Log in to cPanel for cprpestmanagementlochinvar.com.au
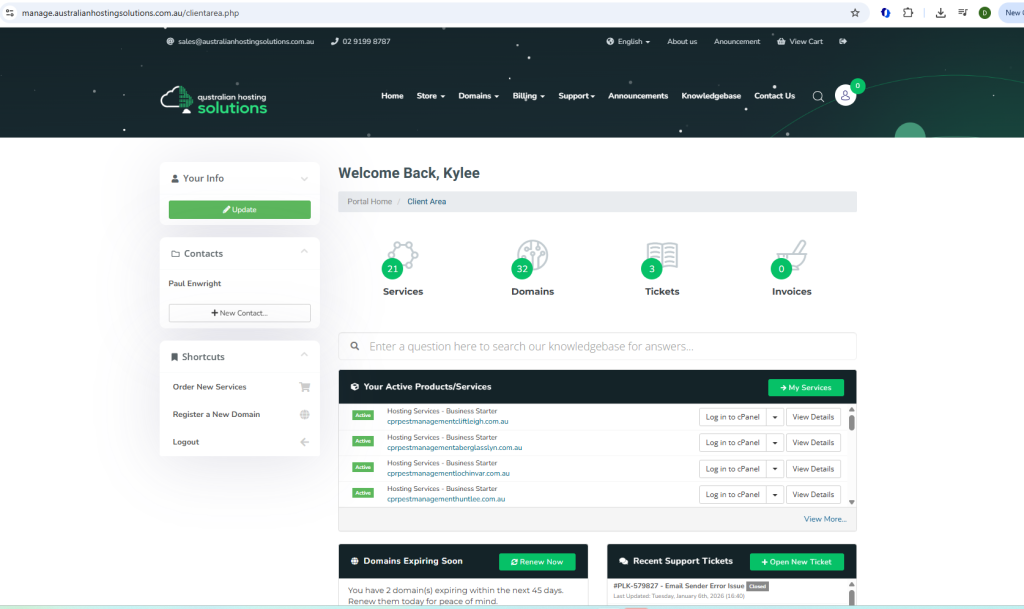 [732, 469]
